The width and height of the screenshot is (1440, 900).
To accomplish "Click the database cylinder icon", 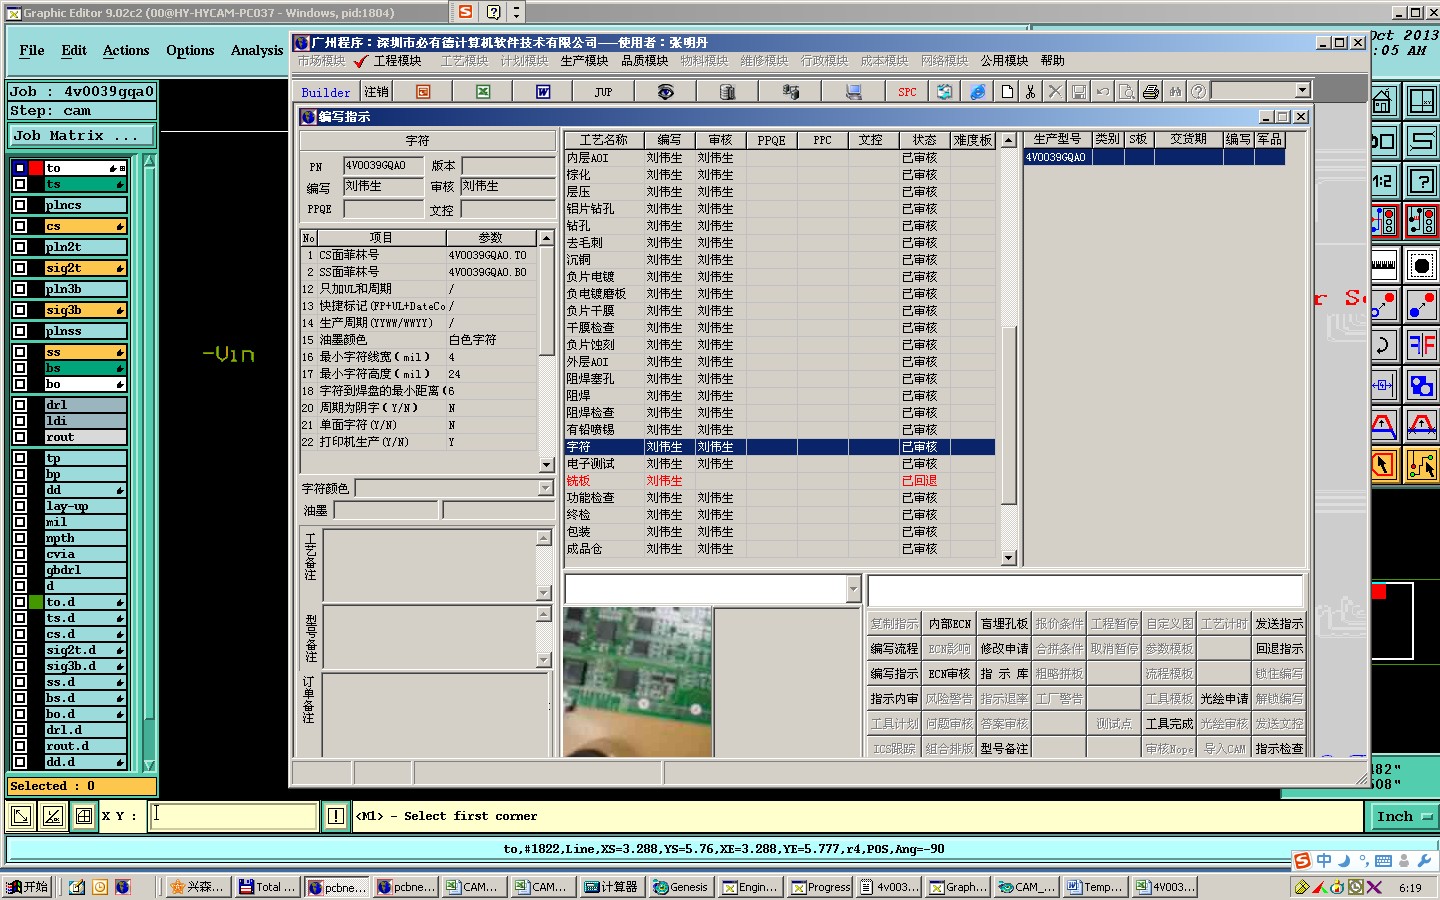I will click(727, 91).
